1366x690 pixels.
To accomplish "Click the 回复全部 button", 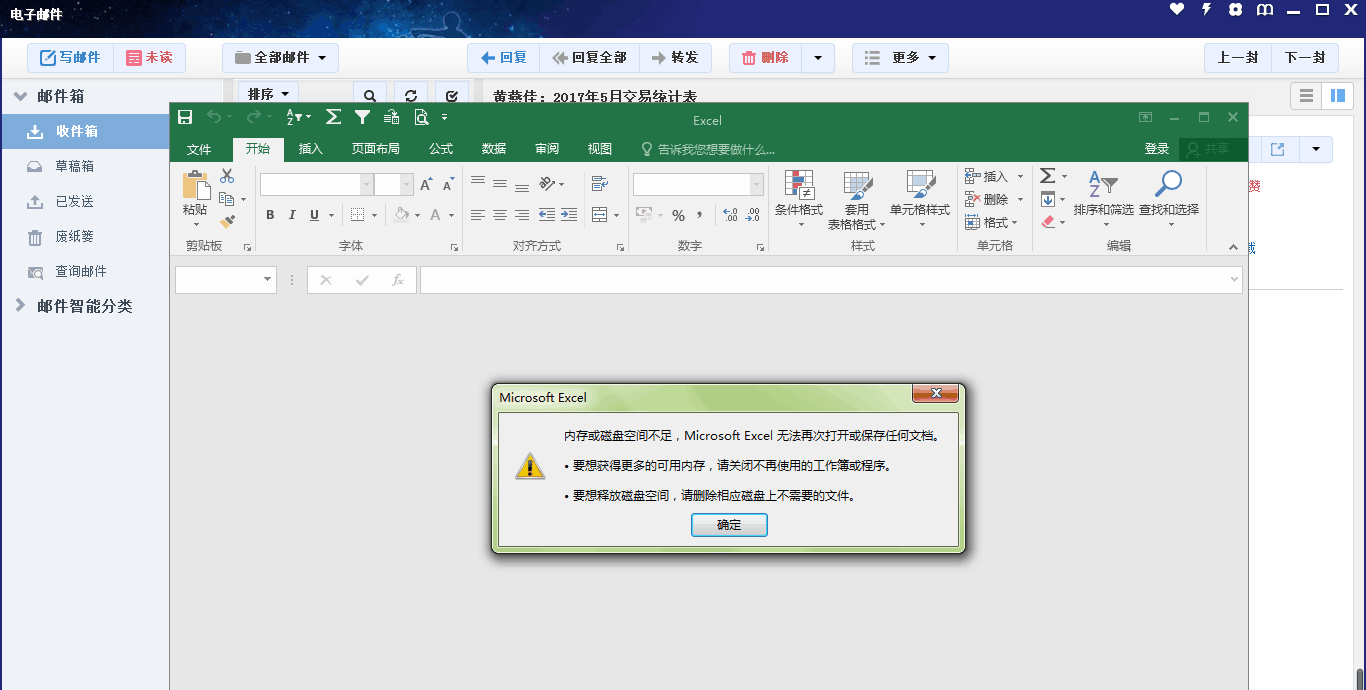I will click(590, 58).
